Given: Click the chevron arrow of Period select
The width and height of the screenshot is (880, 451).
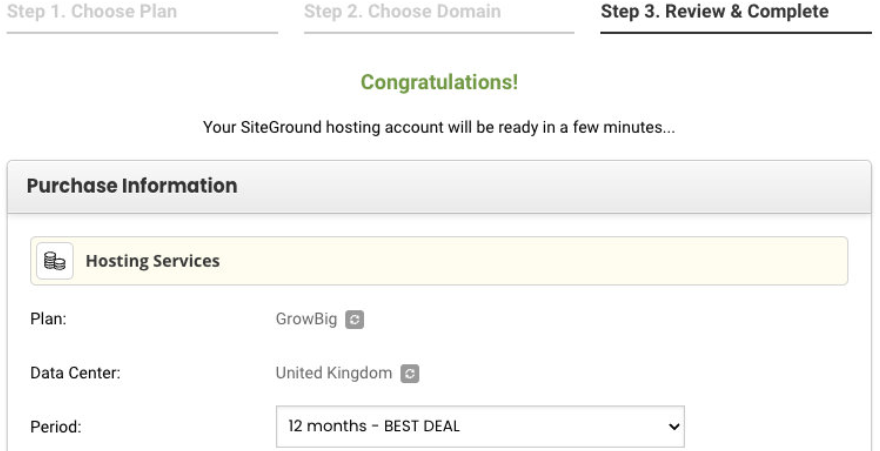Looking at the screenshot, I should pos(673,426).
